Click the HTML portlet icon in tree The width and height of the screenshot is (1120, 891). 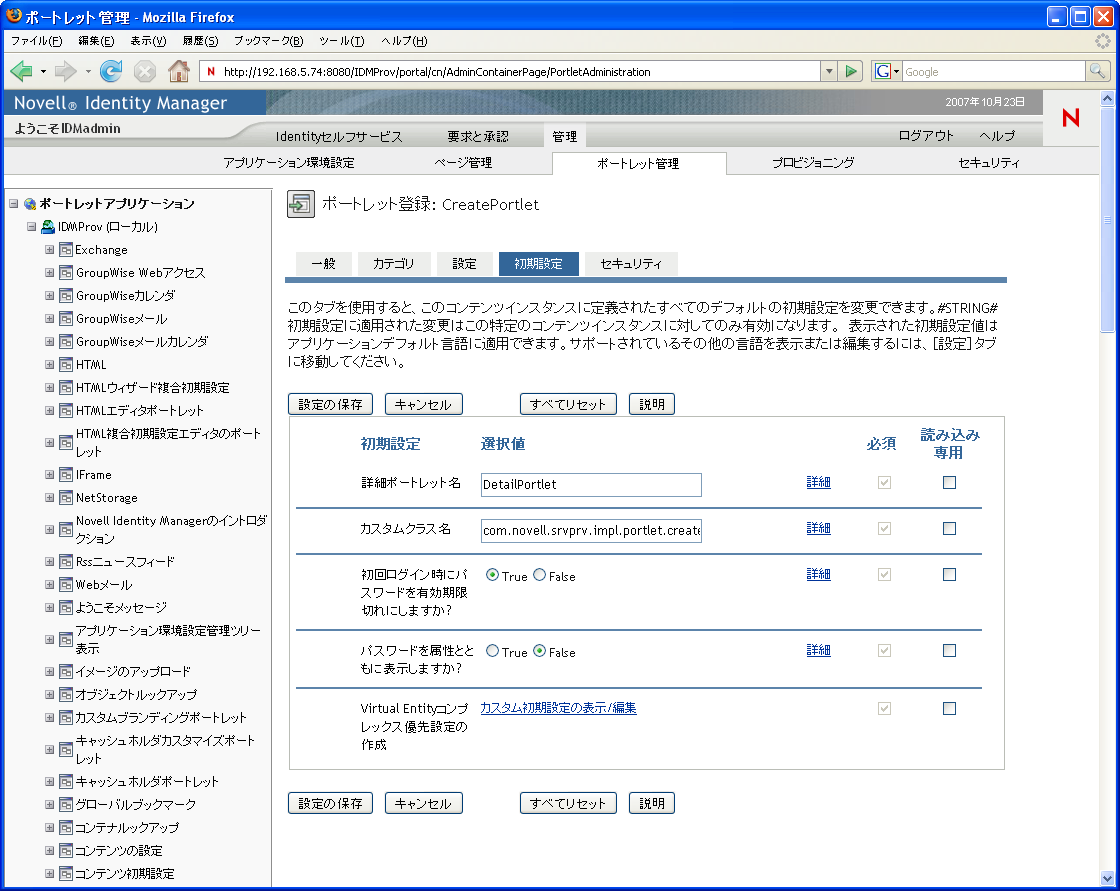66,364
